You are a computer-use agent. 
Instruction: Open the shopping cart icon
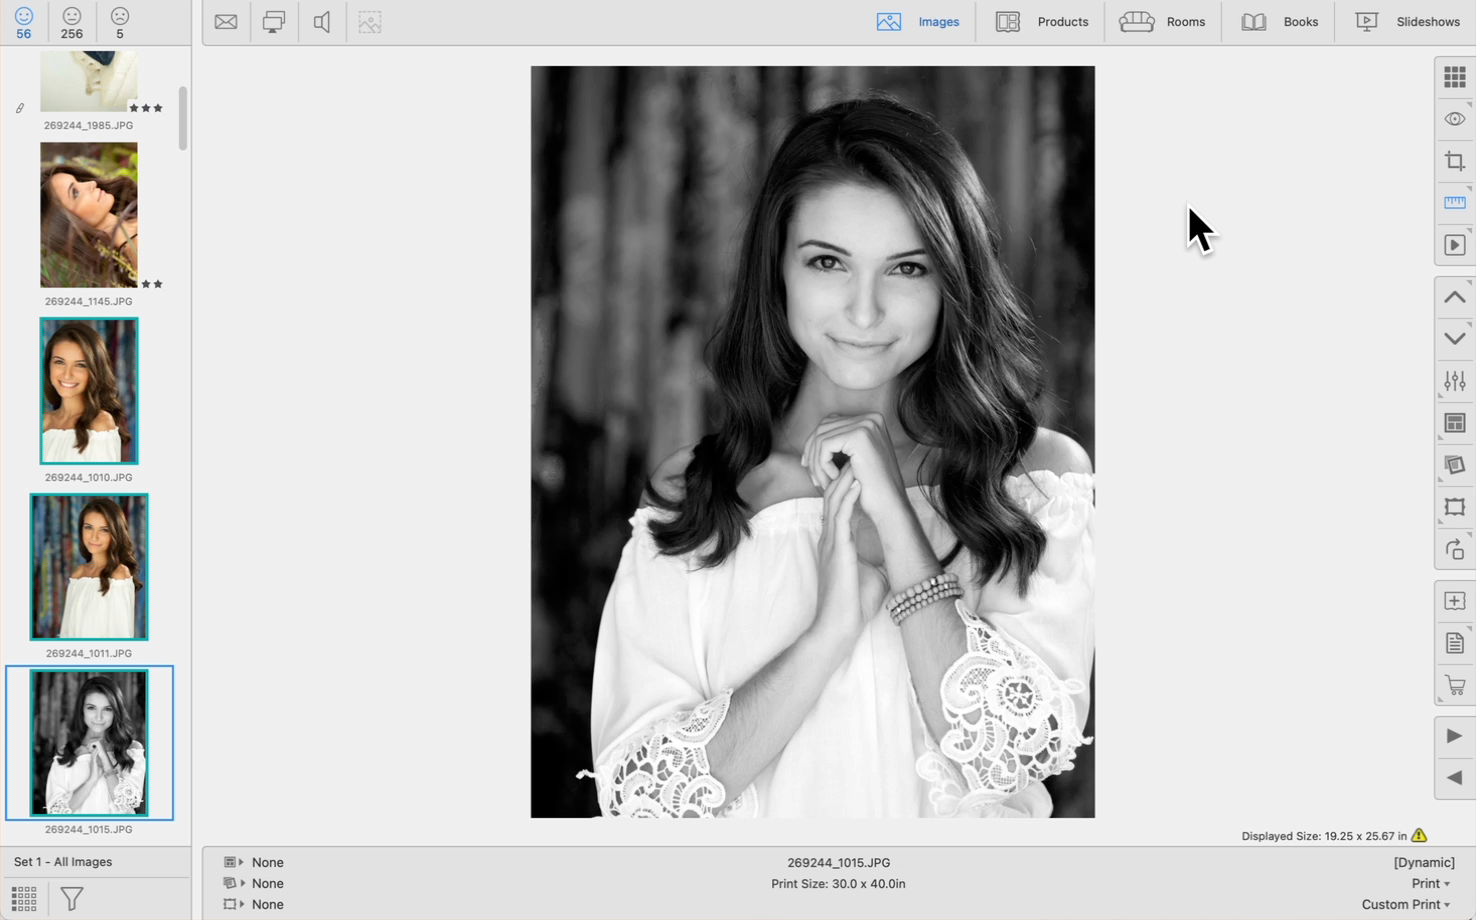click(x=1454, y=686)
